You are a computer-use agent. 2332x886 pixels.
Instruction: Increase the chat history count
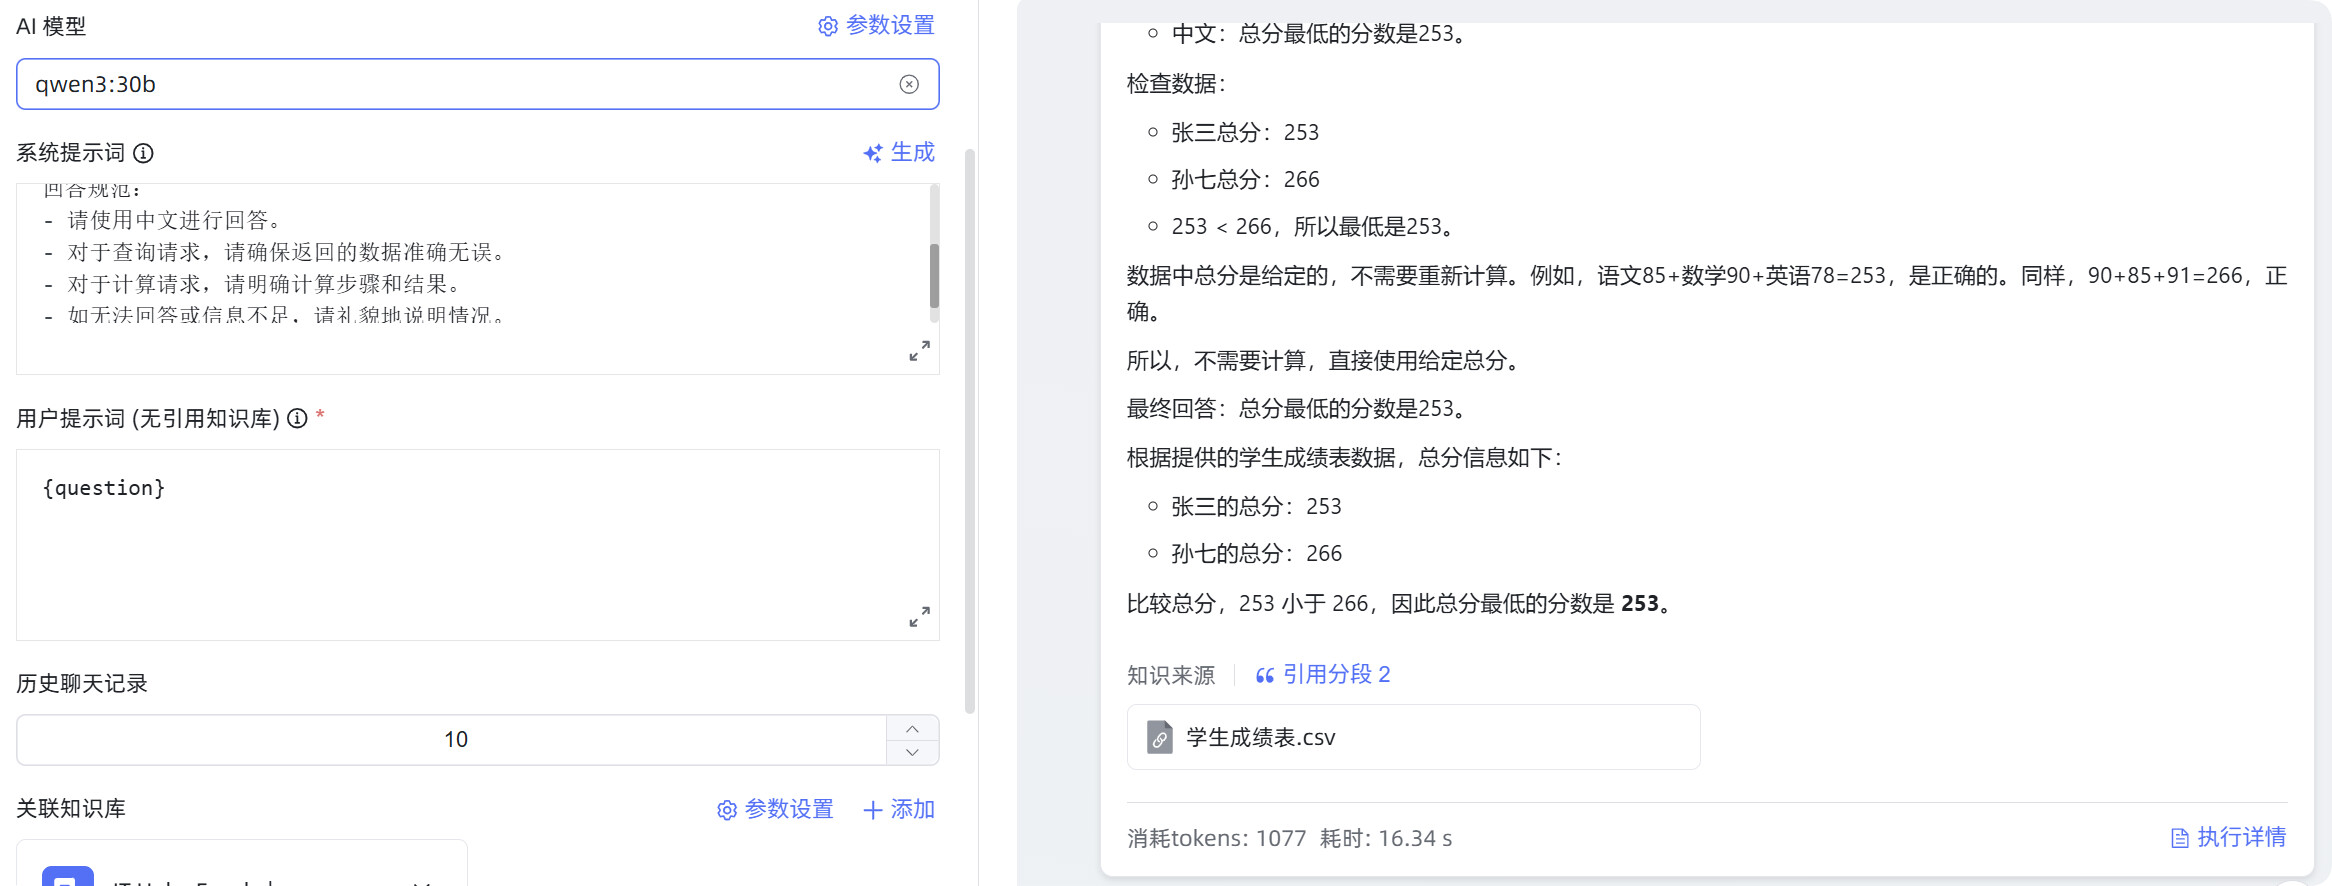(912, 728)
